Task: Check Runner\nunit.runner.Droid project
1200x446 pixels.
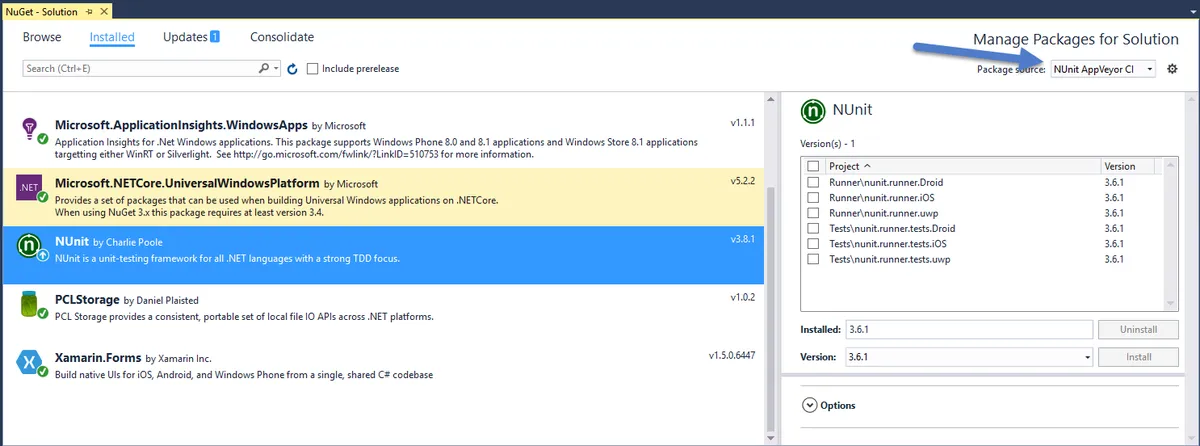Action: point(813,183)
